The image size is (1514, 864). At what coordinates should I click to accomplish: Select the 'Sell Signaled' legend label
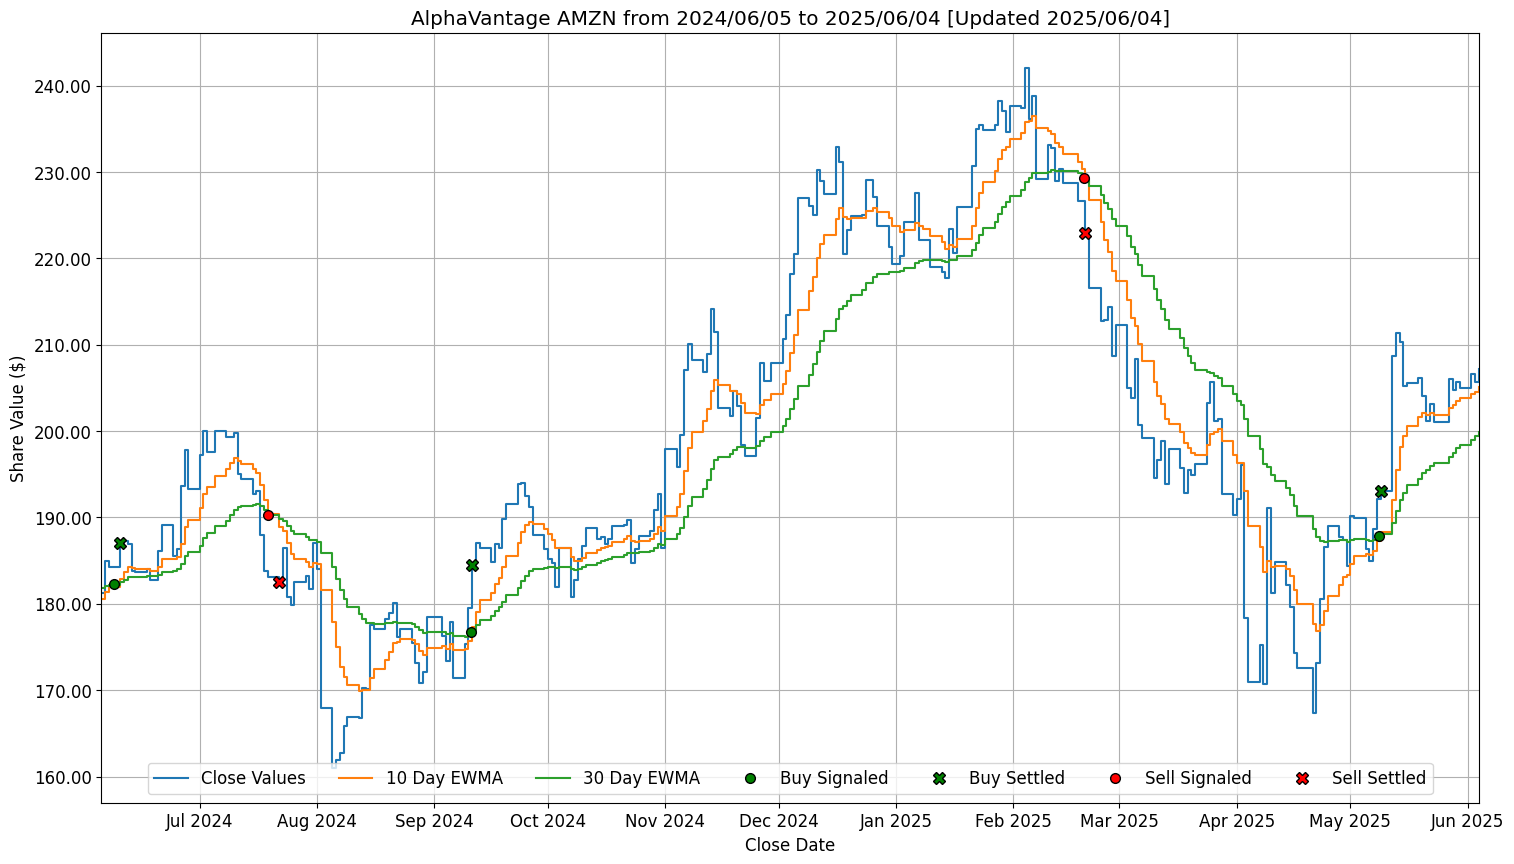pos(1198,778)
